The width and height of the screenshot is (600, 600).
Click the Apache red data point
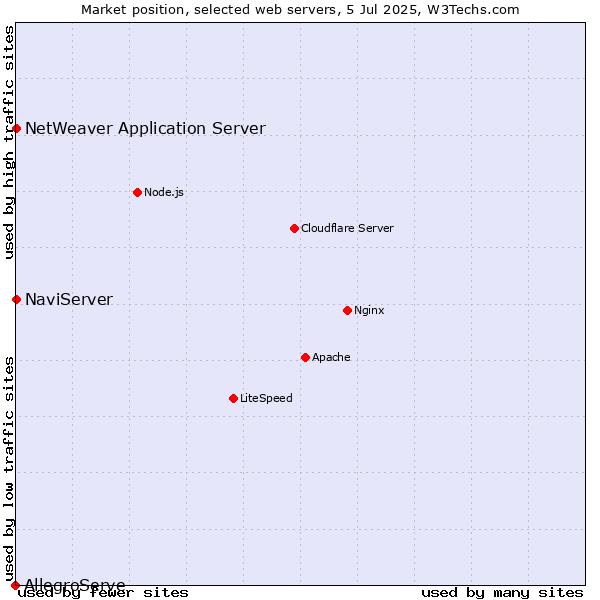click(x=305, y=357)
